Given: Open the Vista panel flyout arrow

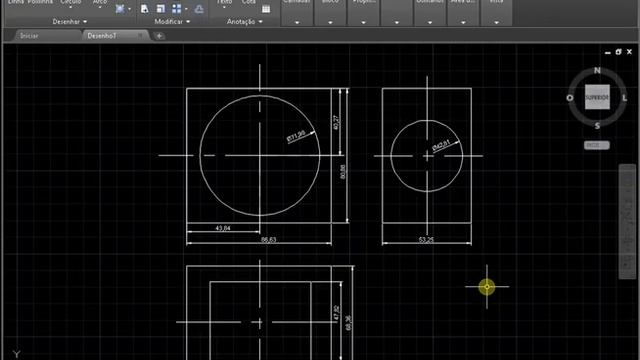Looking at the screenshot, I should (496, 22).
